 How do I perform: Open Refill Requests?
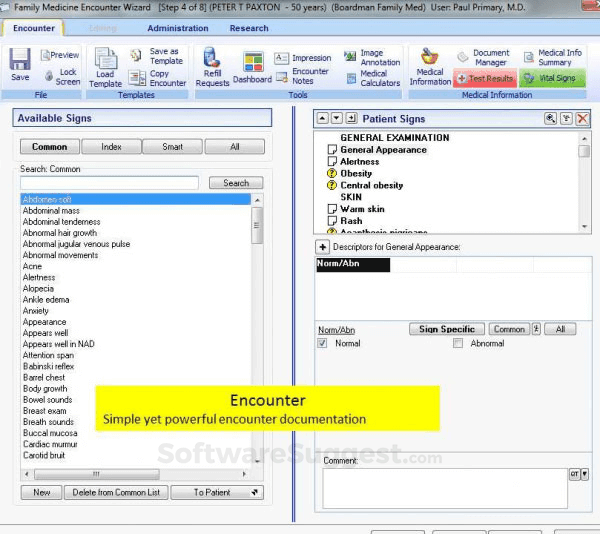(212, 67)
